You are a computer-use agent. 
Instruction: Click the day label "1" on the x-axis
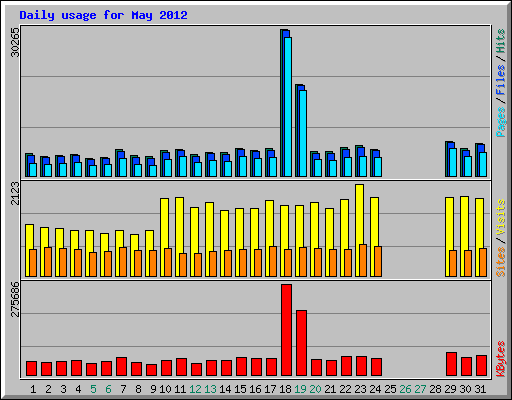pyautogui.click(x=33, y=389)
